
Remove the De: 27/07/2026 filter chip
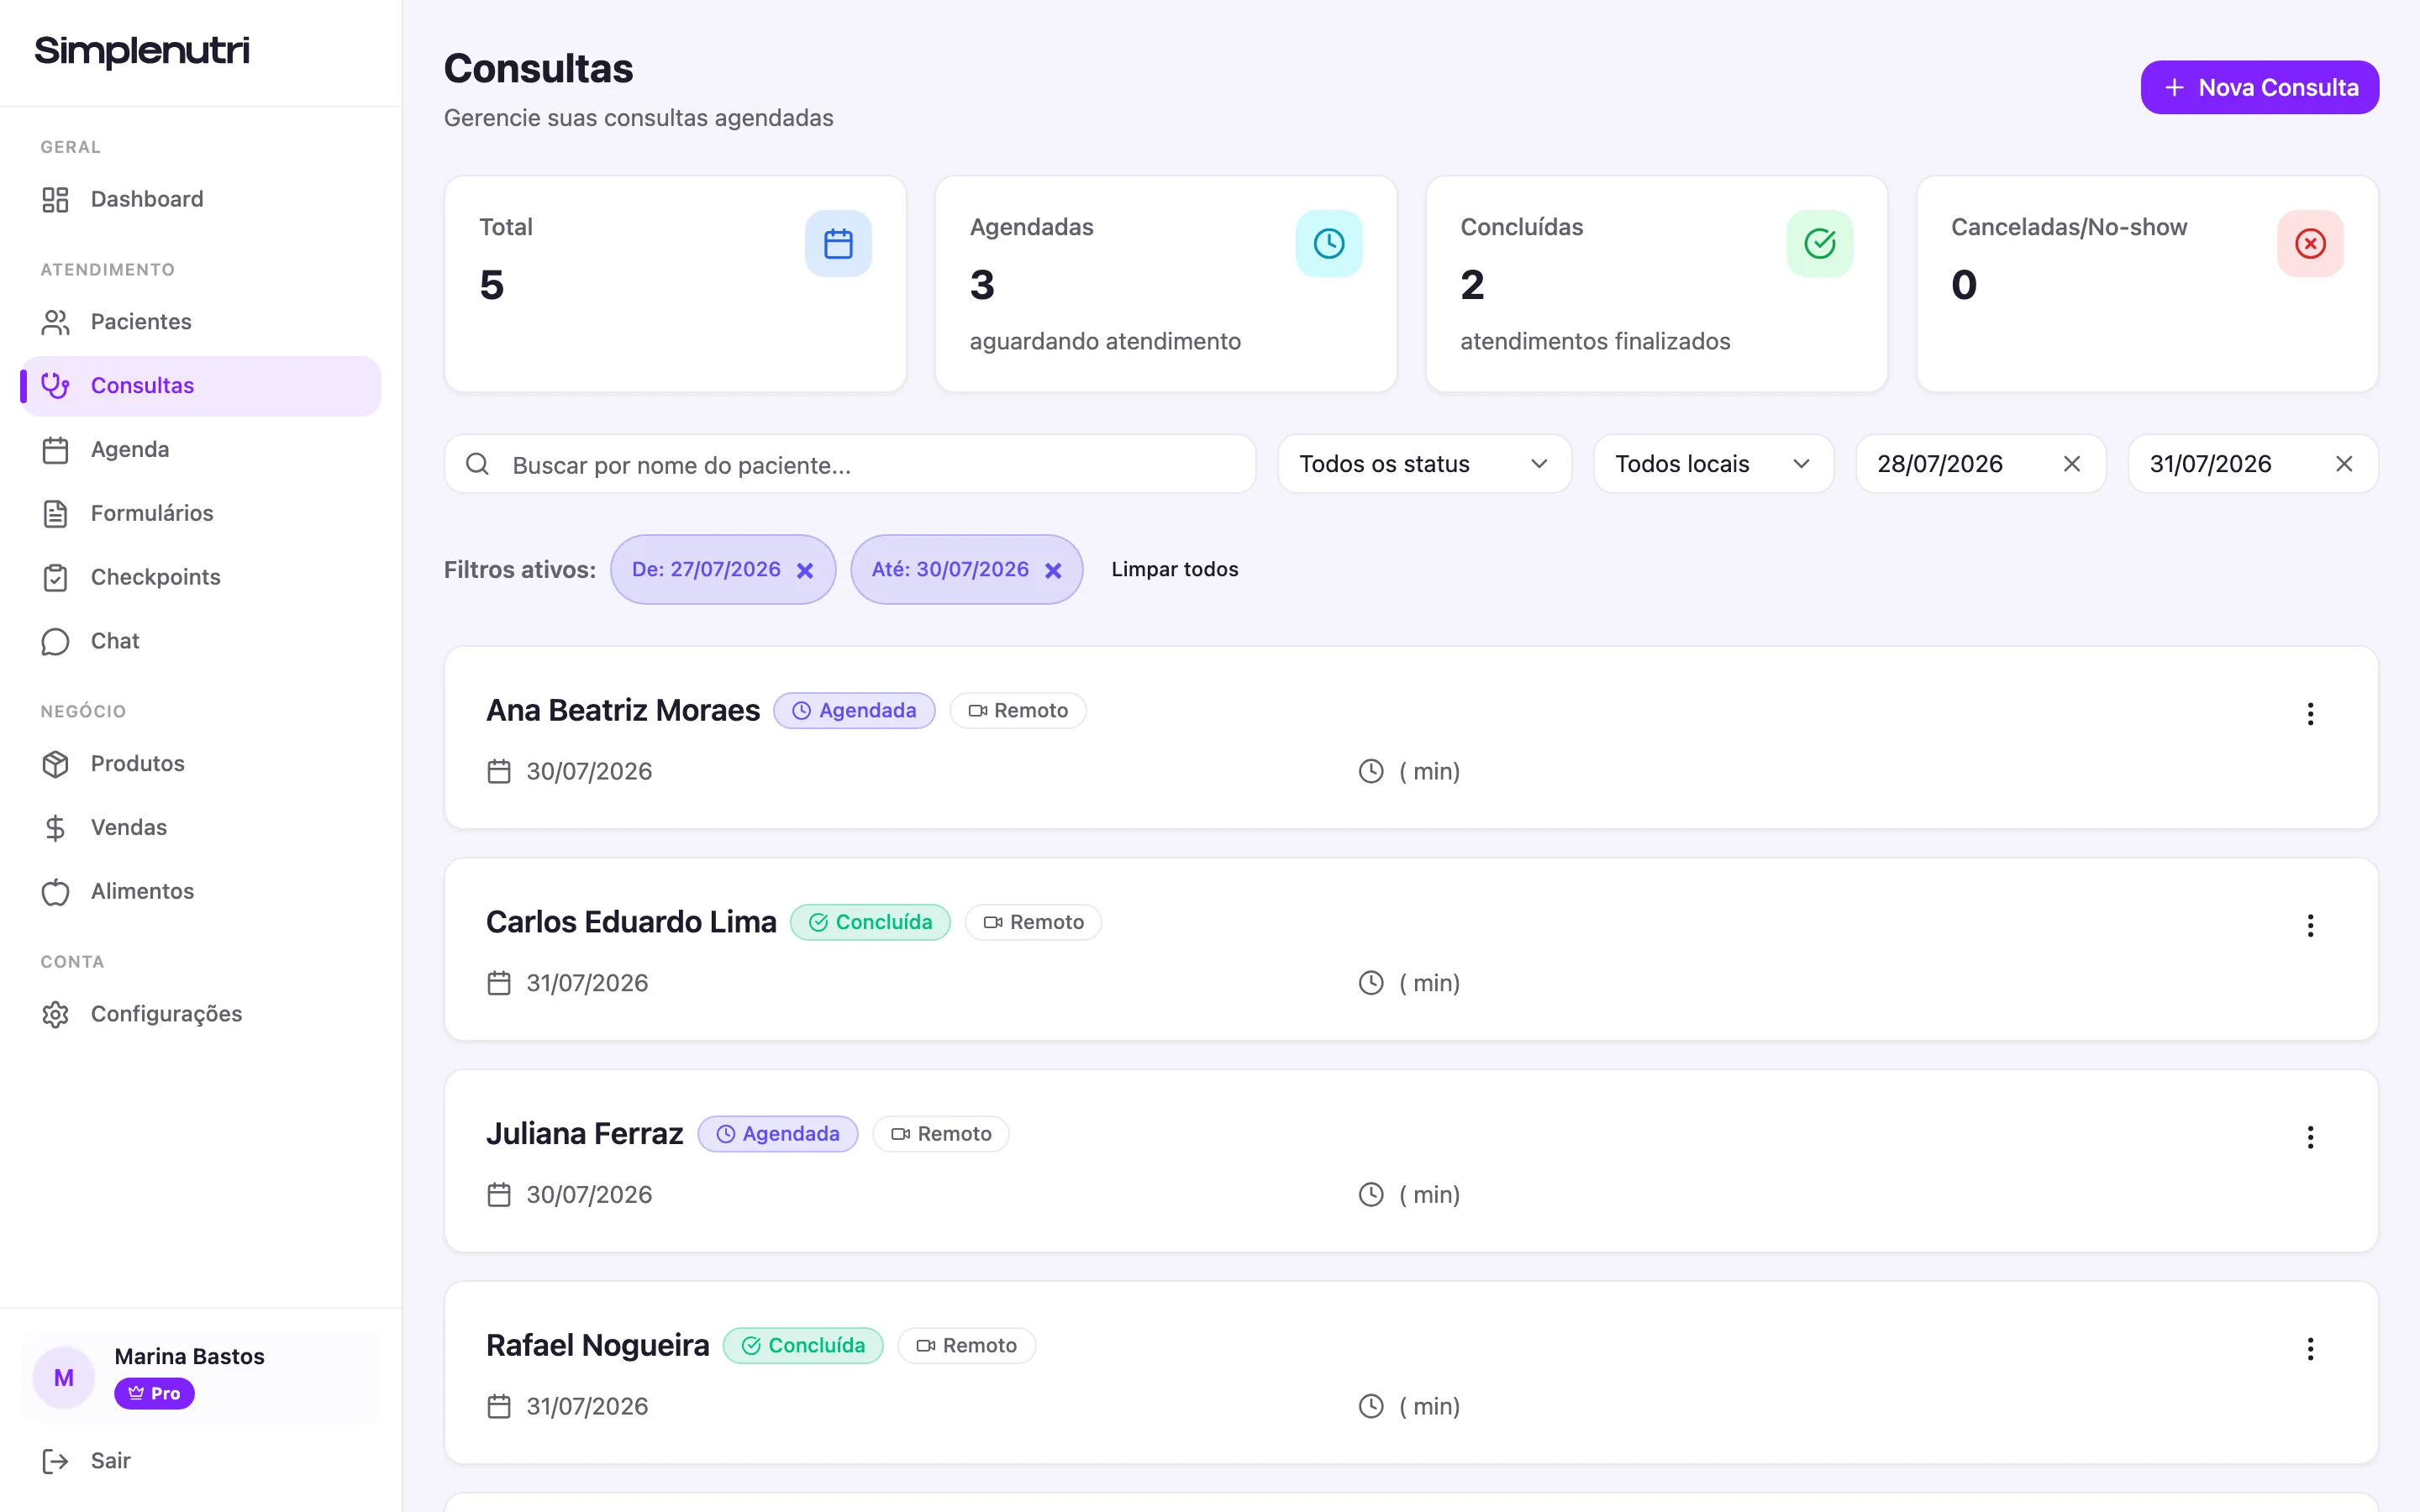point(805,570)
